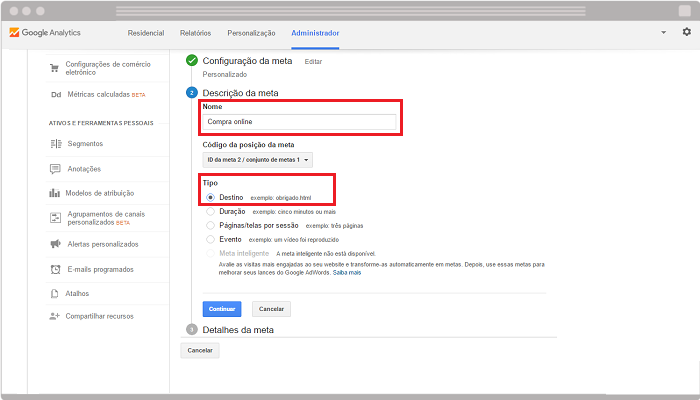Select the Destino goal type
The width and height of the screenshot is (700, 400).
(210, 197)
